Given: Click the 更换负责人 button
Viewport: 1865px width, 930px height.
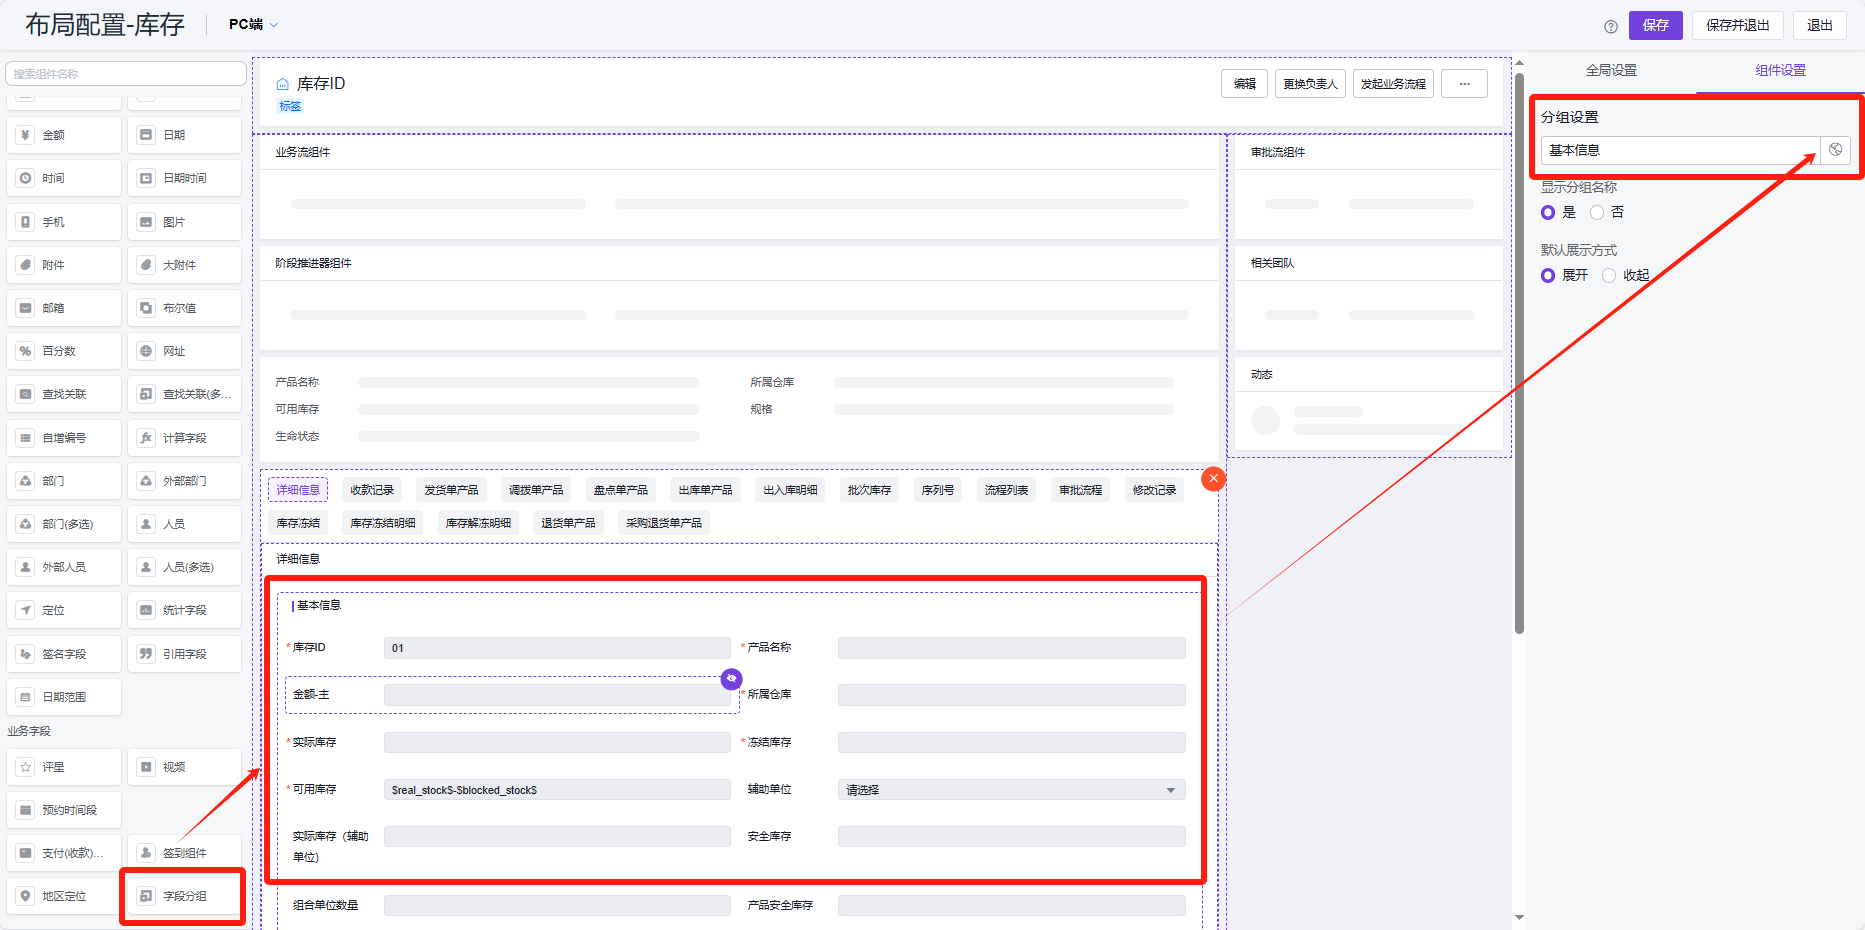Looking at the screenshot, I should click(x=1310, y=84).
